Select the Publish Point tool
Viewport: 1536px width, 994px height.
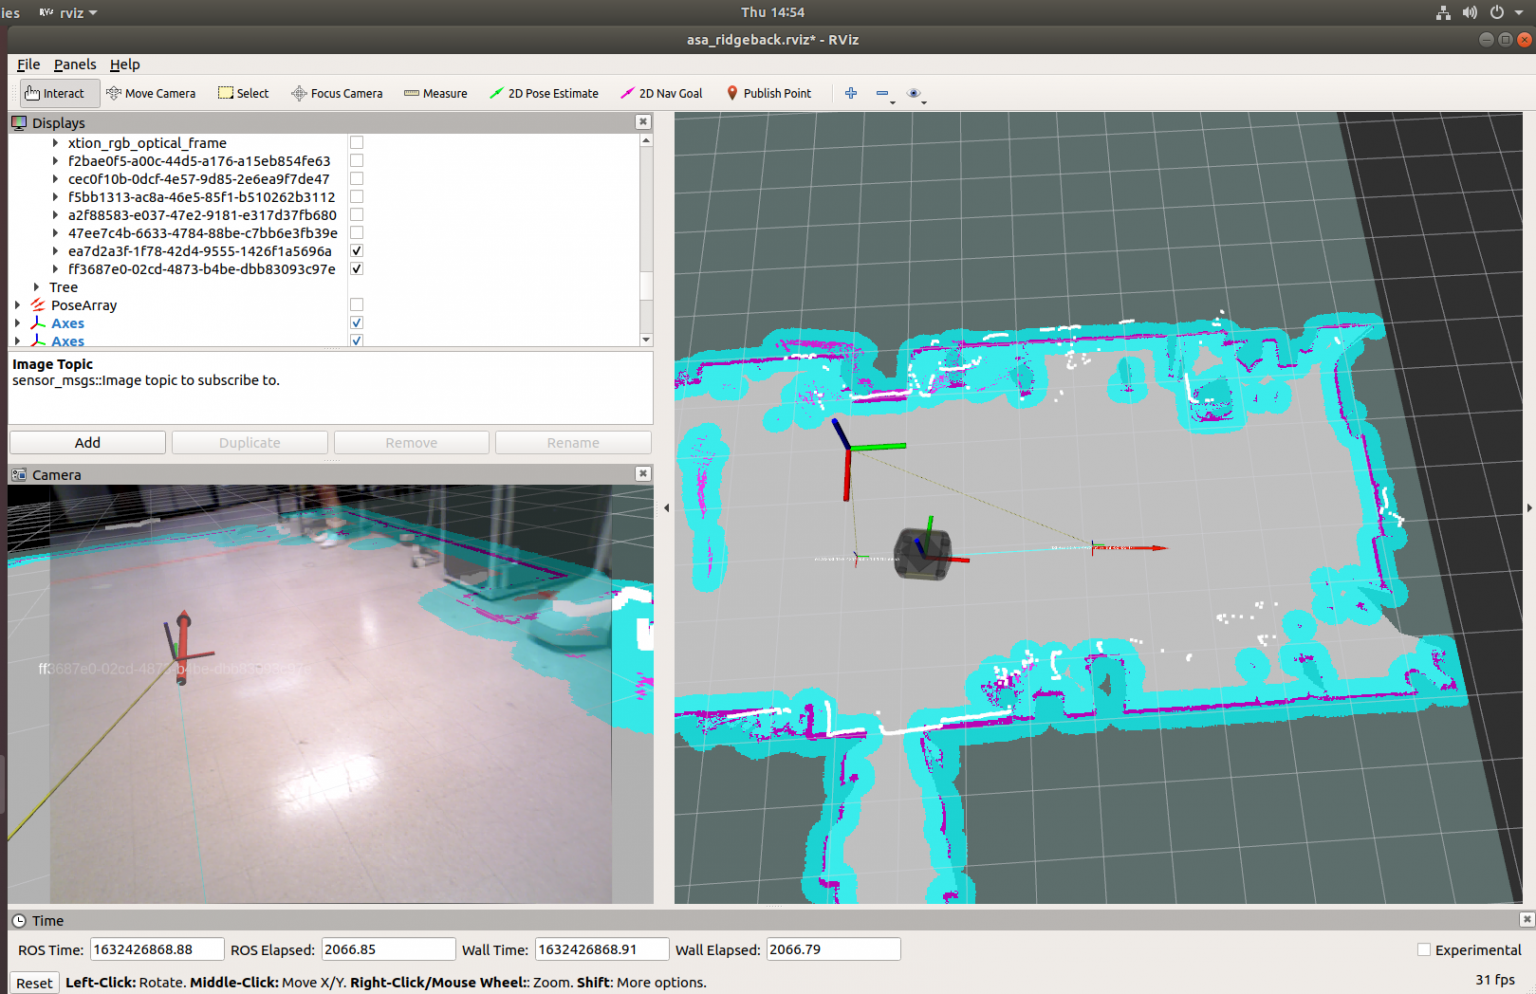pos(769,93)
